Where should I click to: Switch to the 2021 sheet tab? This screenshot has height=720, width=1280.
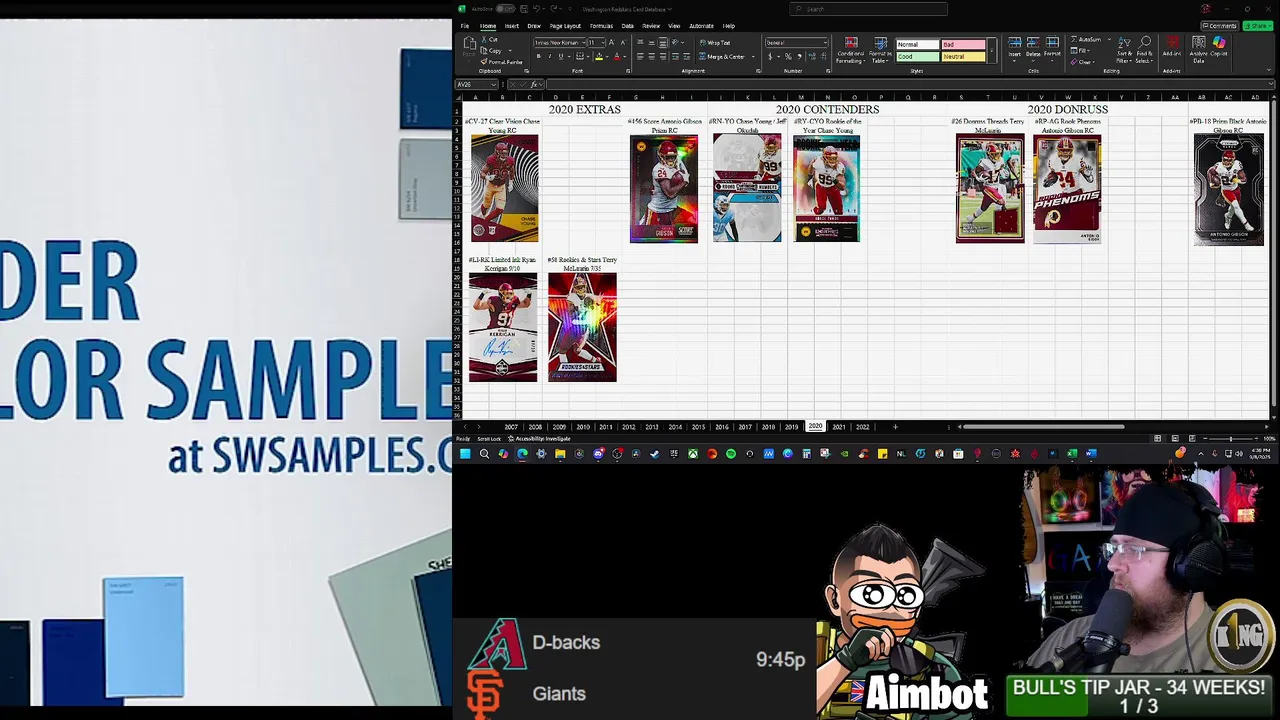pyautogui.click(x=838, y=427)
